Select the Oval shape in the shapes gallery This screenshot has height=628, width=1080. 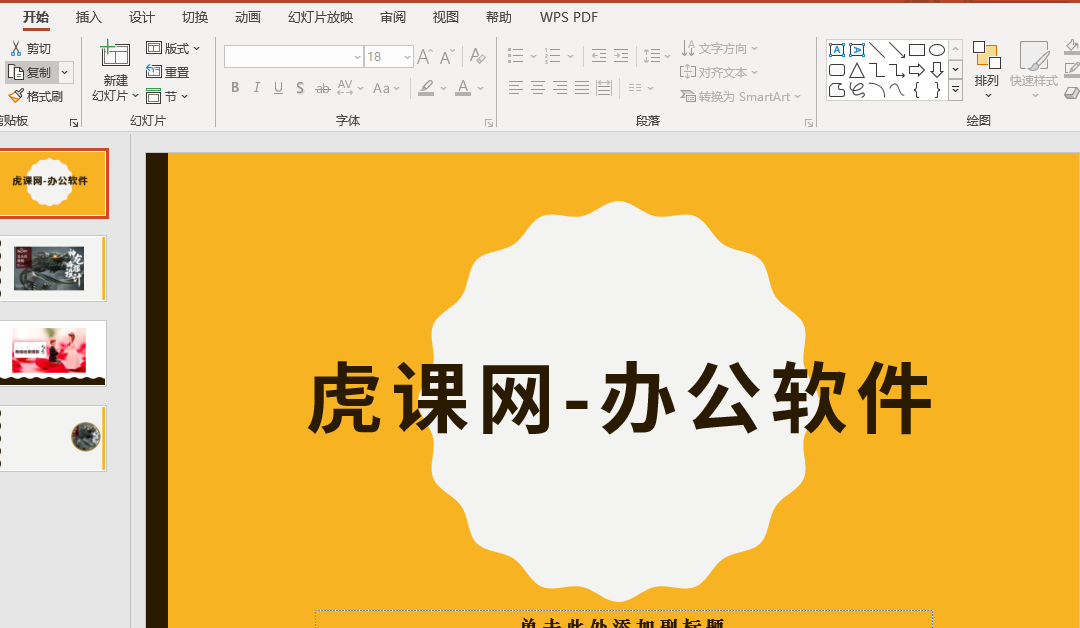[x=937, y=48]
